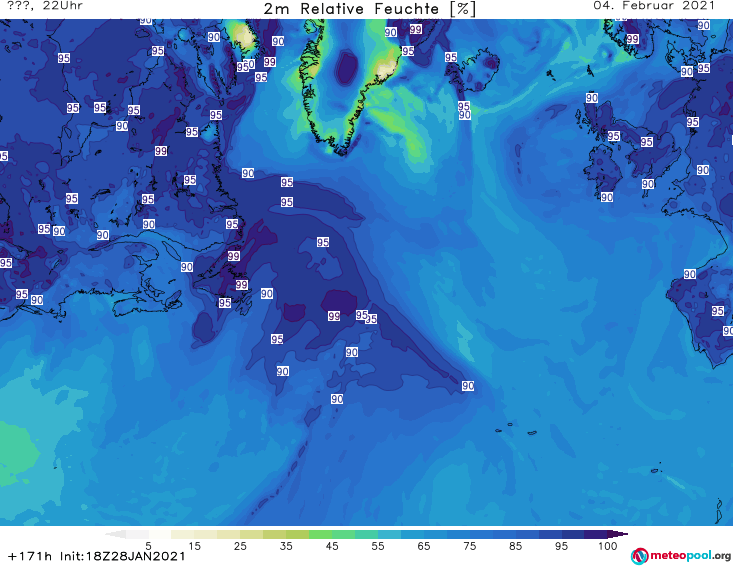Viewport: 733px width, 566px height.
Task: Click the '75' tick label under the color scale
Action: [470, 546]
